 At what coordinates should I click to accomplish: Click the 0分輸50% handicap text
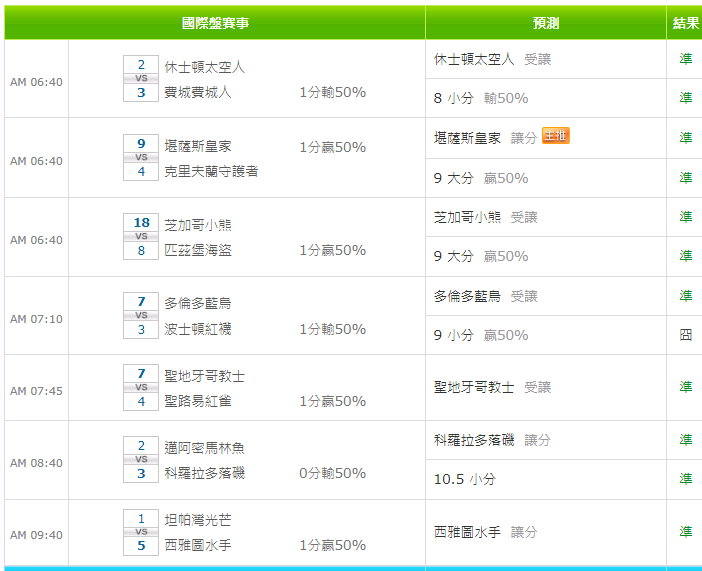tap(333, 473)
